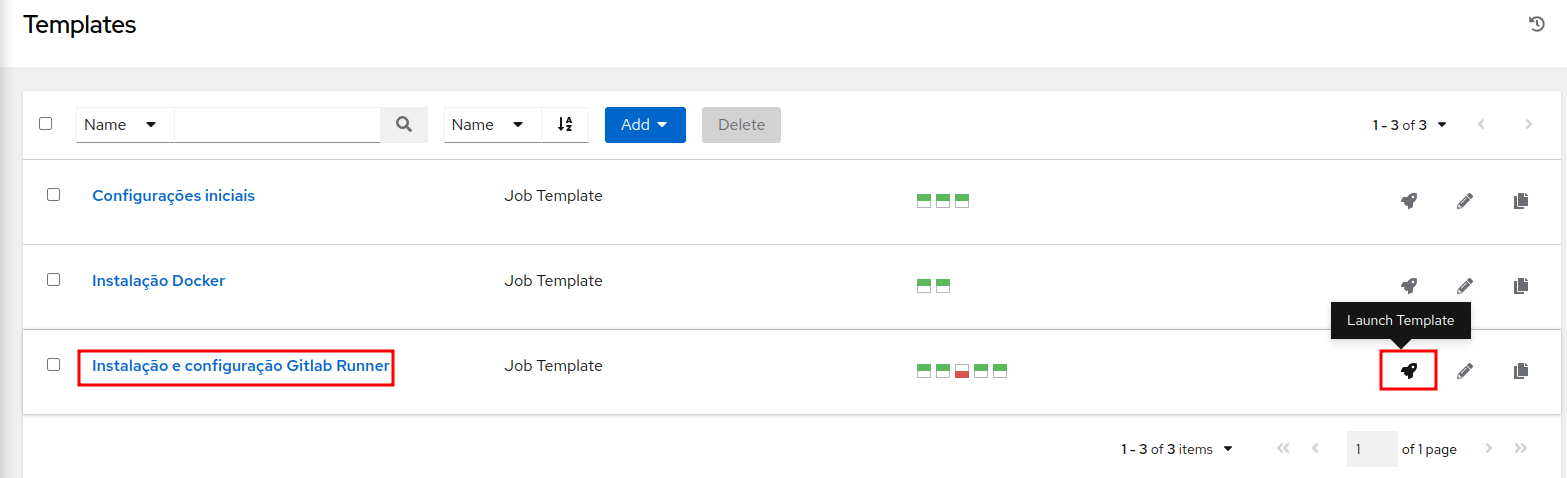Click the search magnifier button
Image resolution: width=1567 pixels, height=478 pixels.
tap(404, 125)
